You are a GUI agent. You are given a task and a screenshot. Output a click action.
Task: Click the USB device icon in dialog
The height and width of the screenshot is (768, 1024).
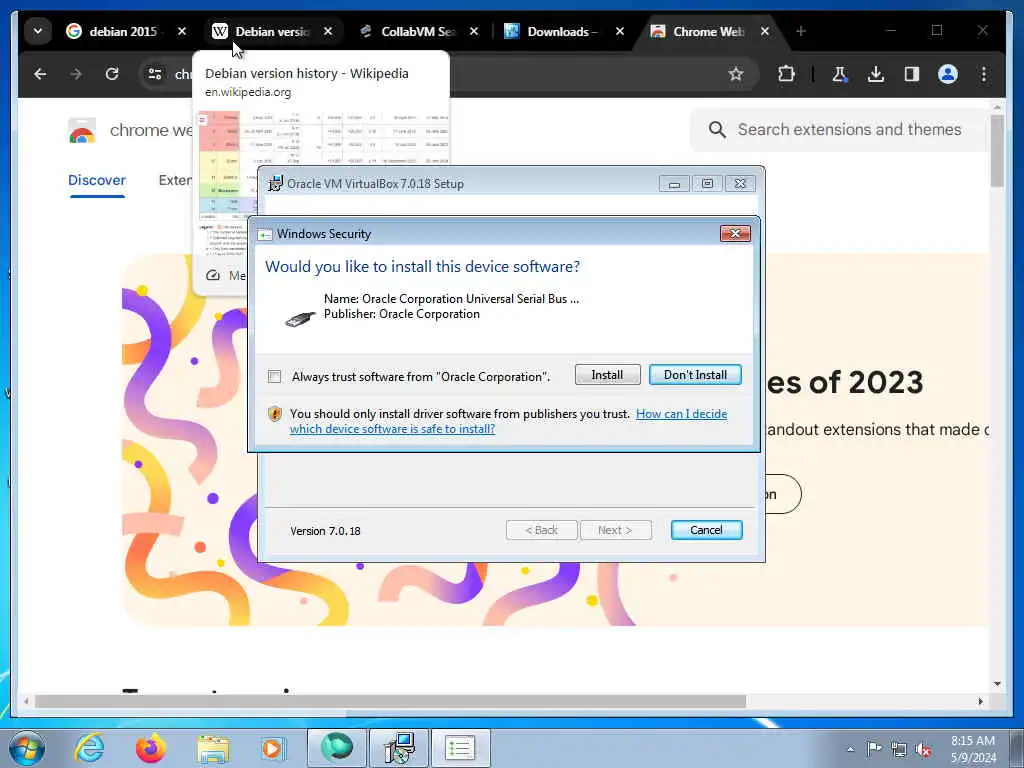(300, 319)
